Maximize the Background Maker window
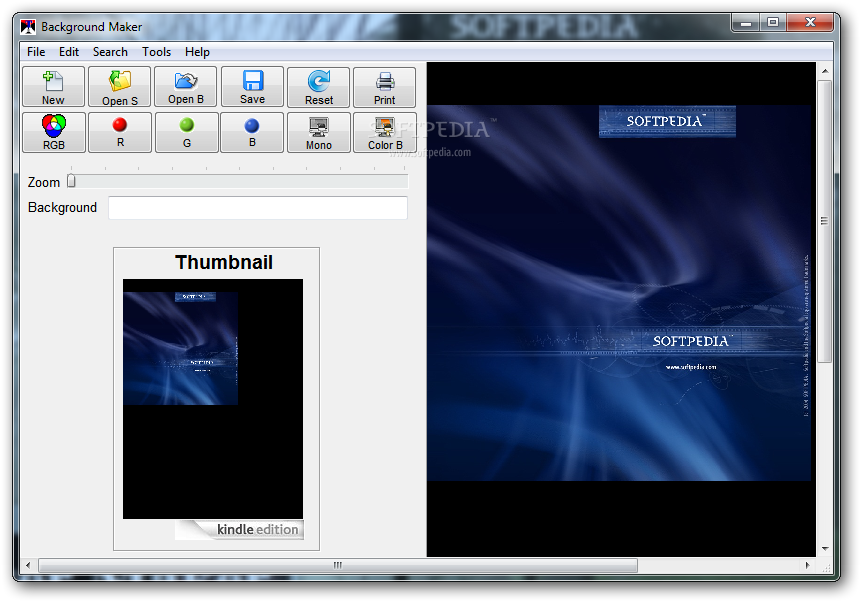Image resolution: width=861 pixels, height=602 pixels. [773, 23]
